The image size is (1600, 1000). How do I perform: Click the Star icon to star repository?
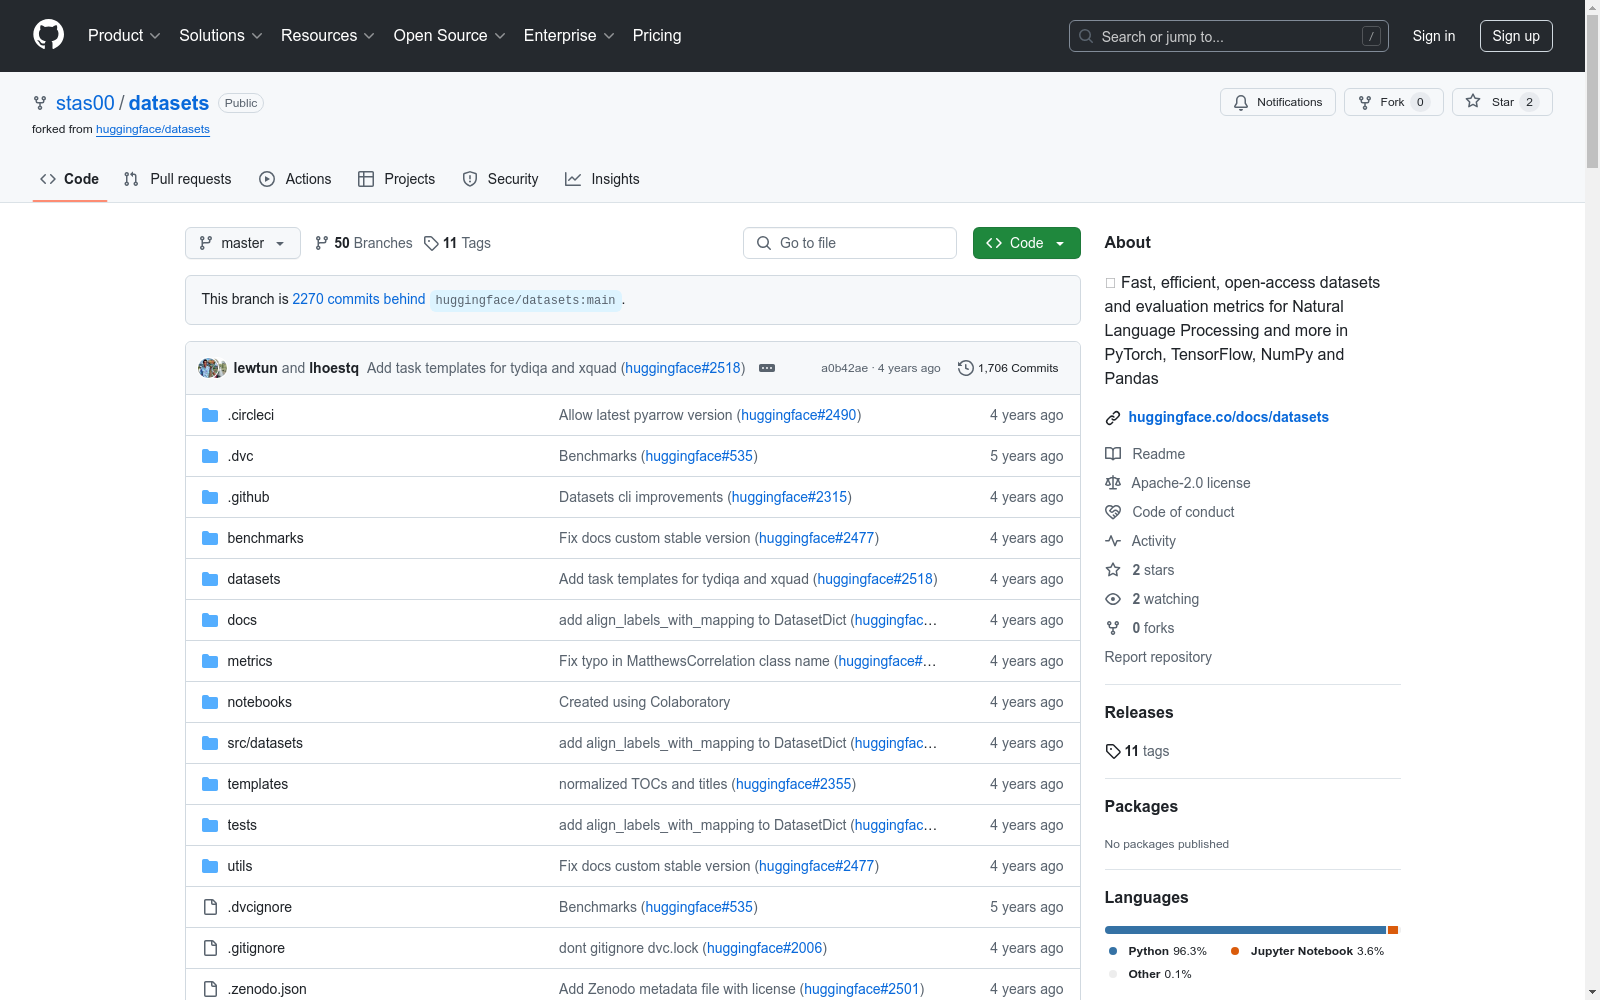[1473, 102]
